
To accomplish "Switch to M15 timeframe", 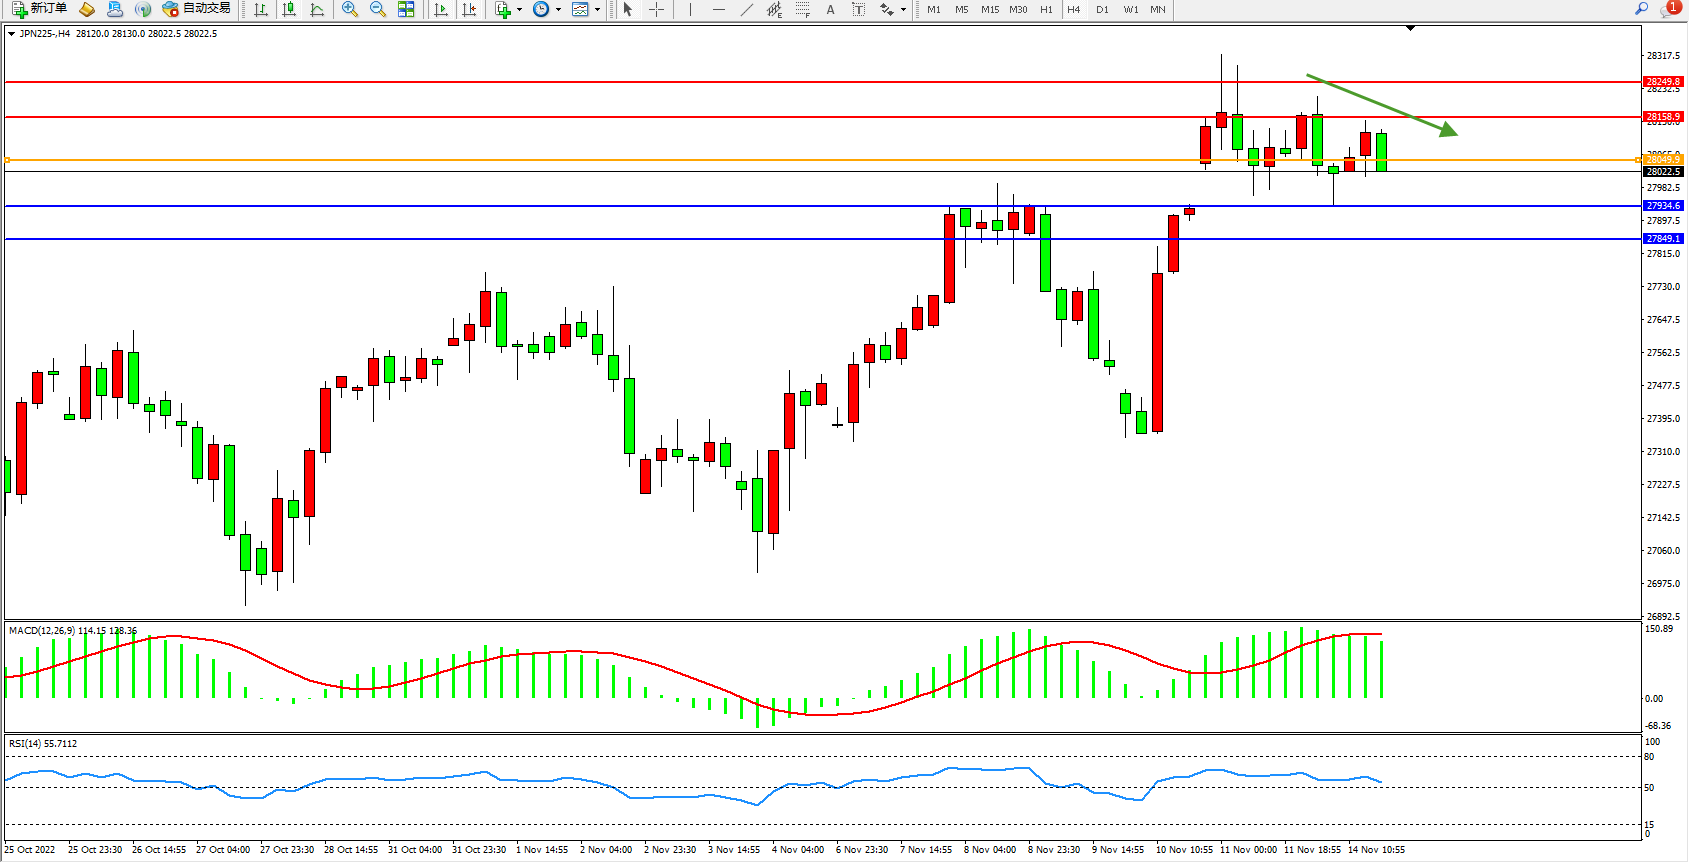I will (x=989, y=9).
